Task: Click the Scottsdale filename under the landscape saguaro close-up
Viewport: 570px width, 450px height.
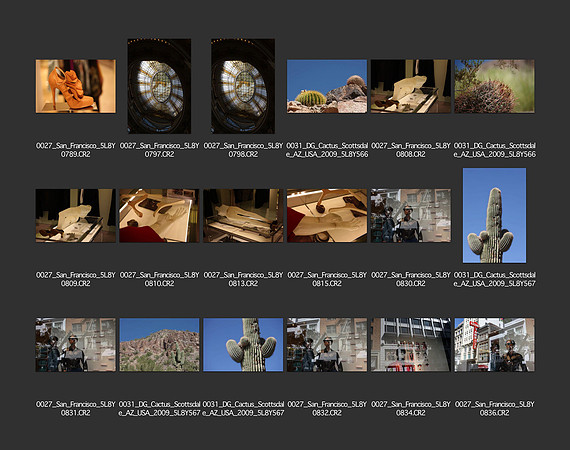Action: (x=243, y=409)
